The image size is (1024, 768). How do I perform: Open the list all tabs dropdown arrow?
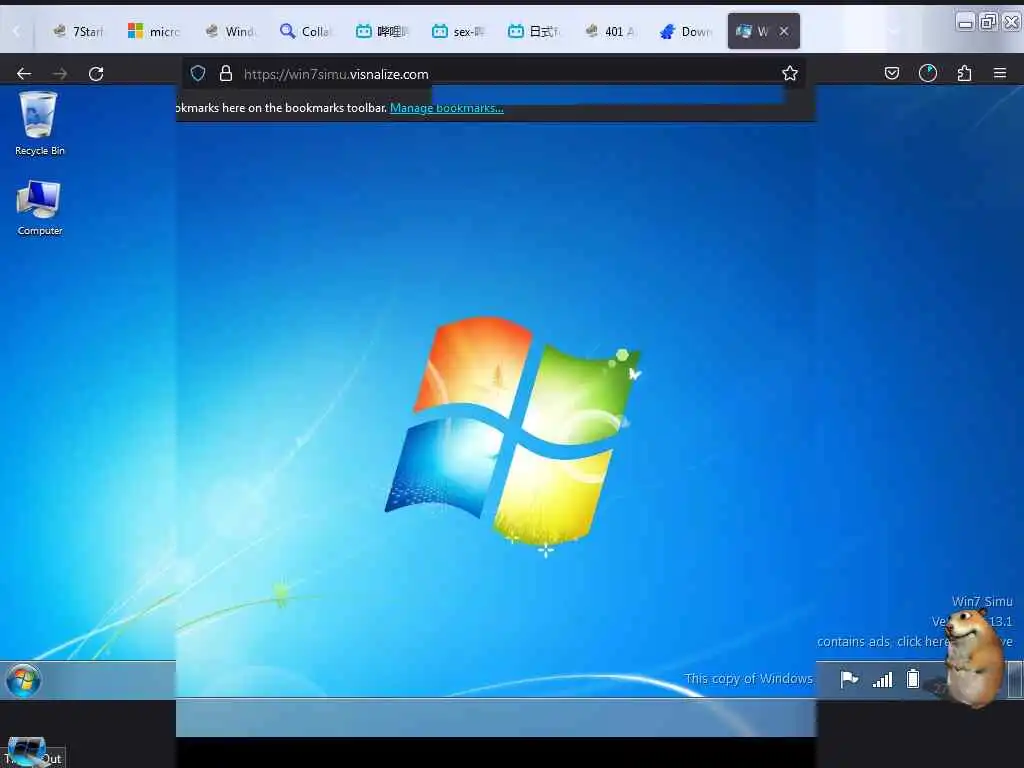[x=894, y=31]
